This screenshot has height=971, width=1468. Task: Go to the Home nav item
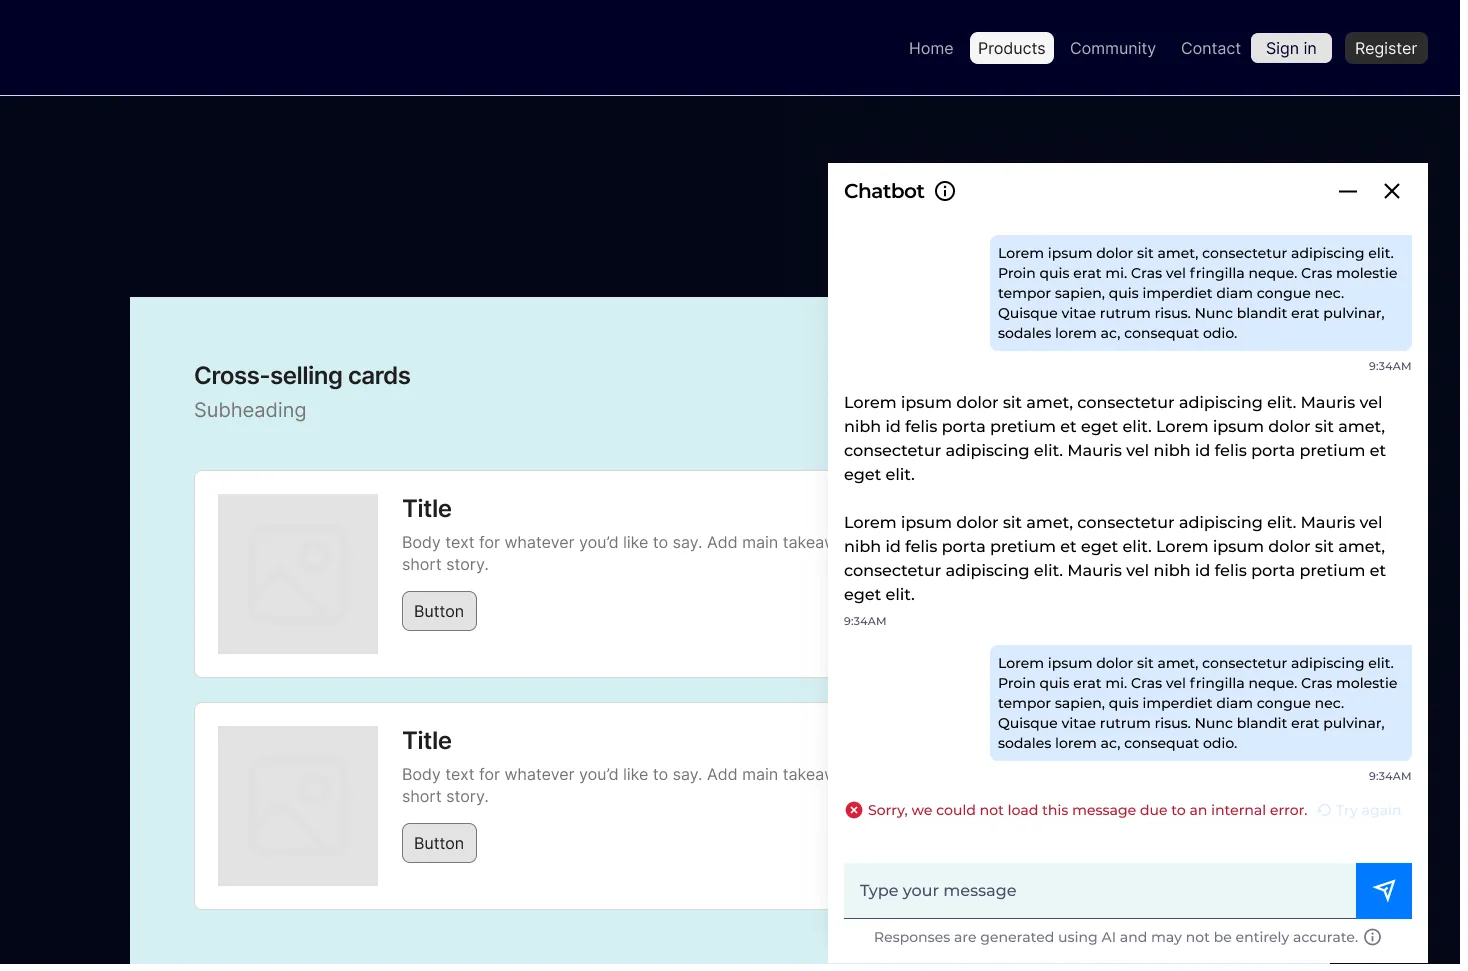(x=931, y=48)
